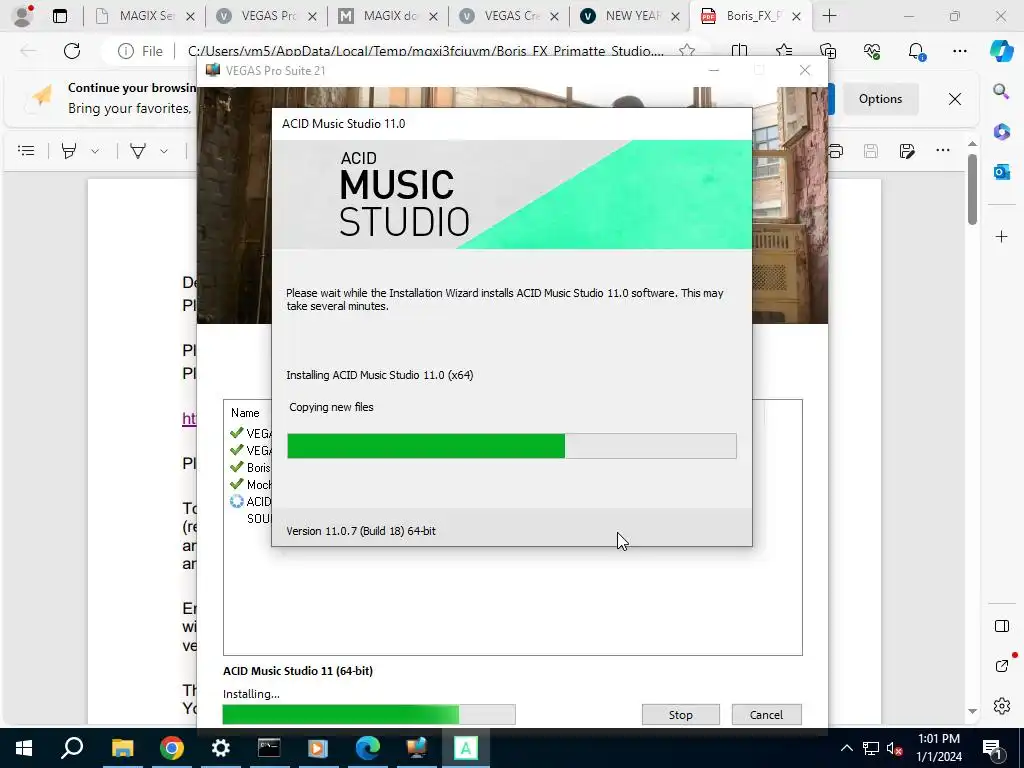The width and height of the screenshot is (1024, 768).
Task: Click the Options button in Edge banner
Action: tap(880, 99)
